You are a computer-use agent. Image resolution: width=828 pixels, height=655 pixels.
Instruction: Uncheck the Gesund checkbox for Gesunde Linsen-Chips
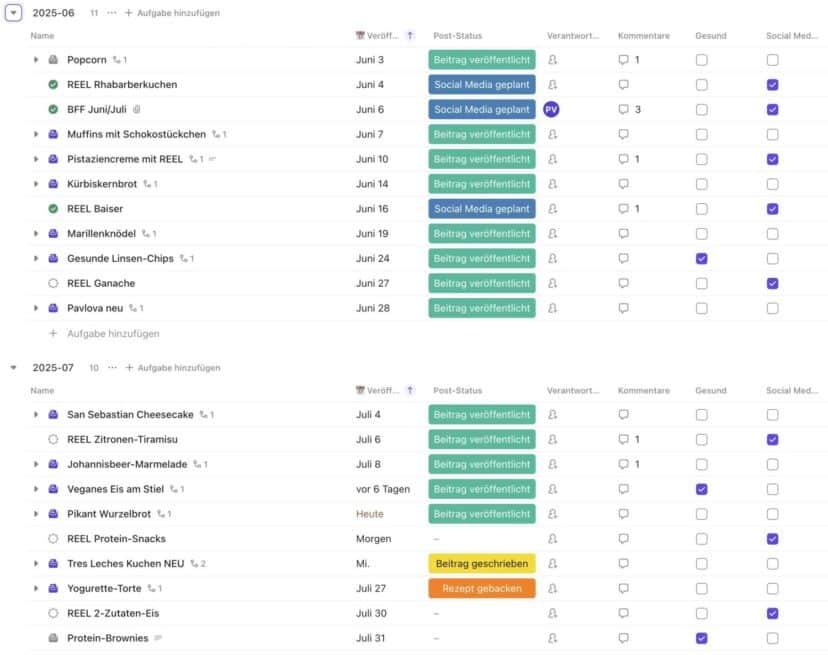click(x=701, y=258)
